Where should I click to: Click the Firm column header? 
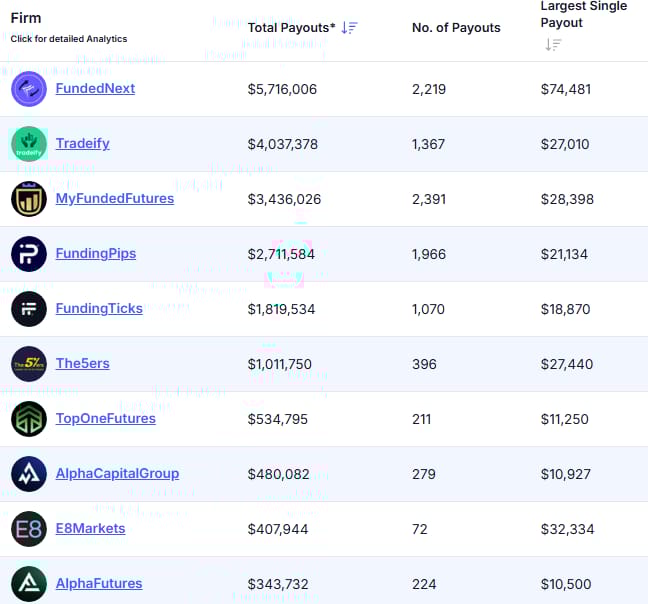pyautogui.click(x=26, y=18)
